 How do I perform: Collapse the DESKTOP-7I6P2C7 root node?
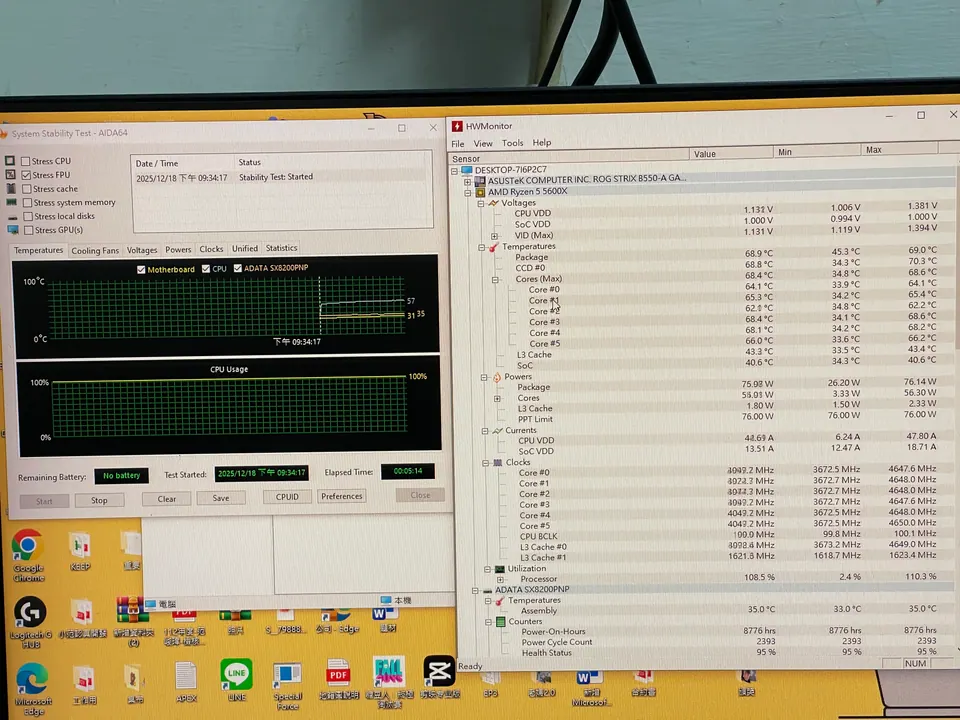coord(455,171)
